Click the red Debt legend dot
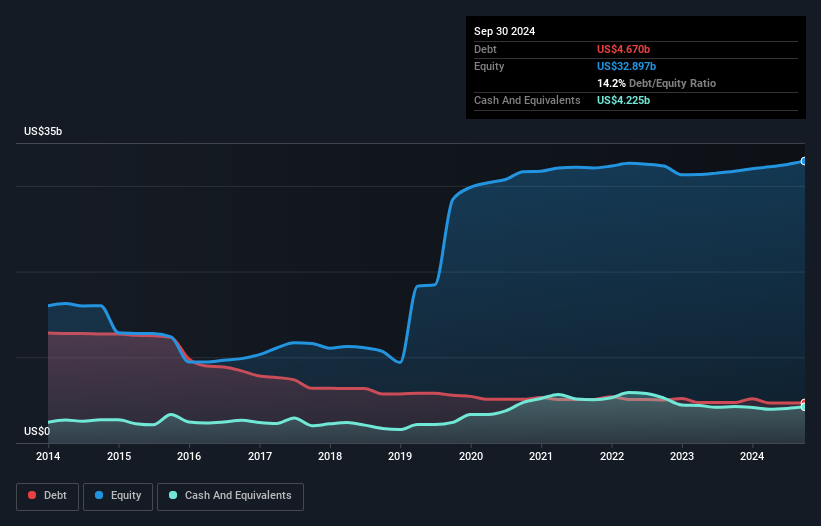This screenshot has height=526, width=821. point(32,495)
